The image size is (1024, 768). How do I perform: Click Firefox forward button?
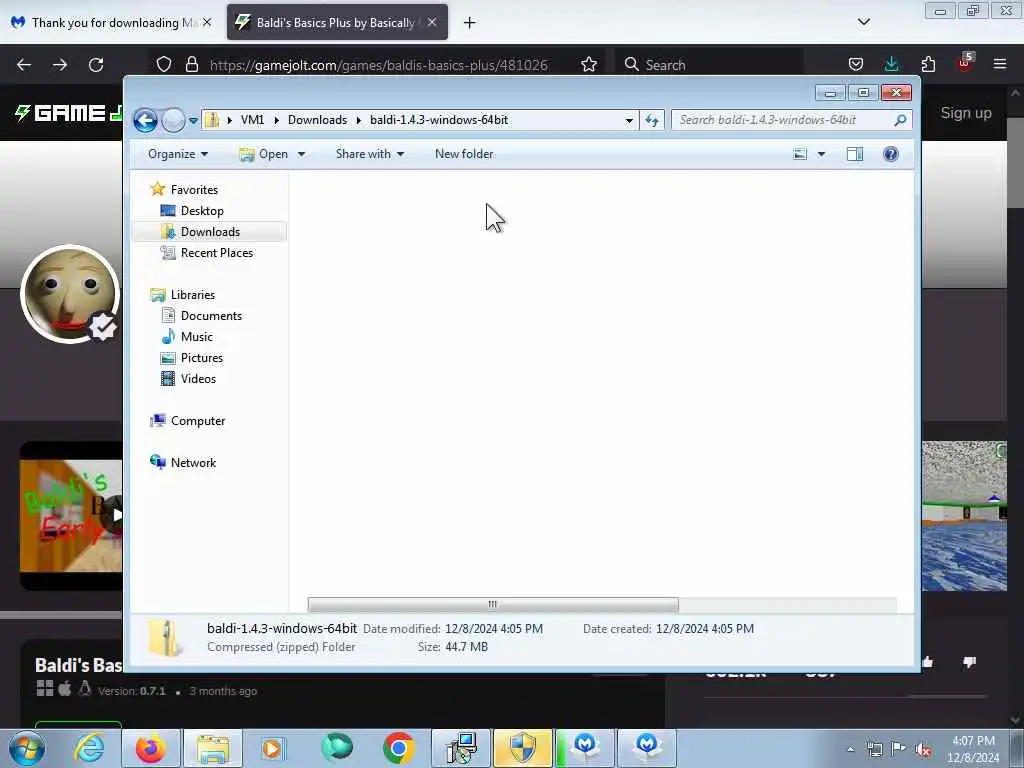coord(60,65)
